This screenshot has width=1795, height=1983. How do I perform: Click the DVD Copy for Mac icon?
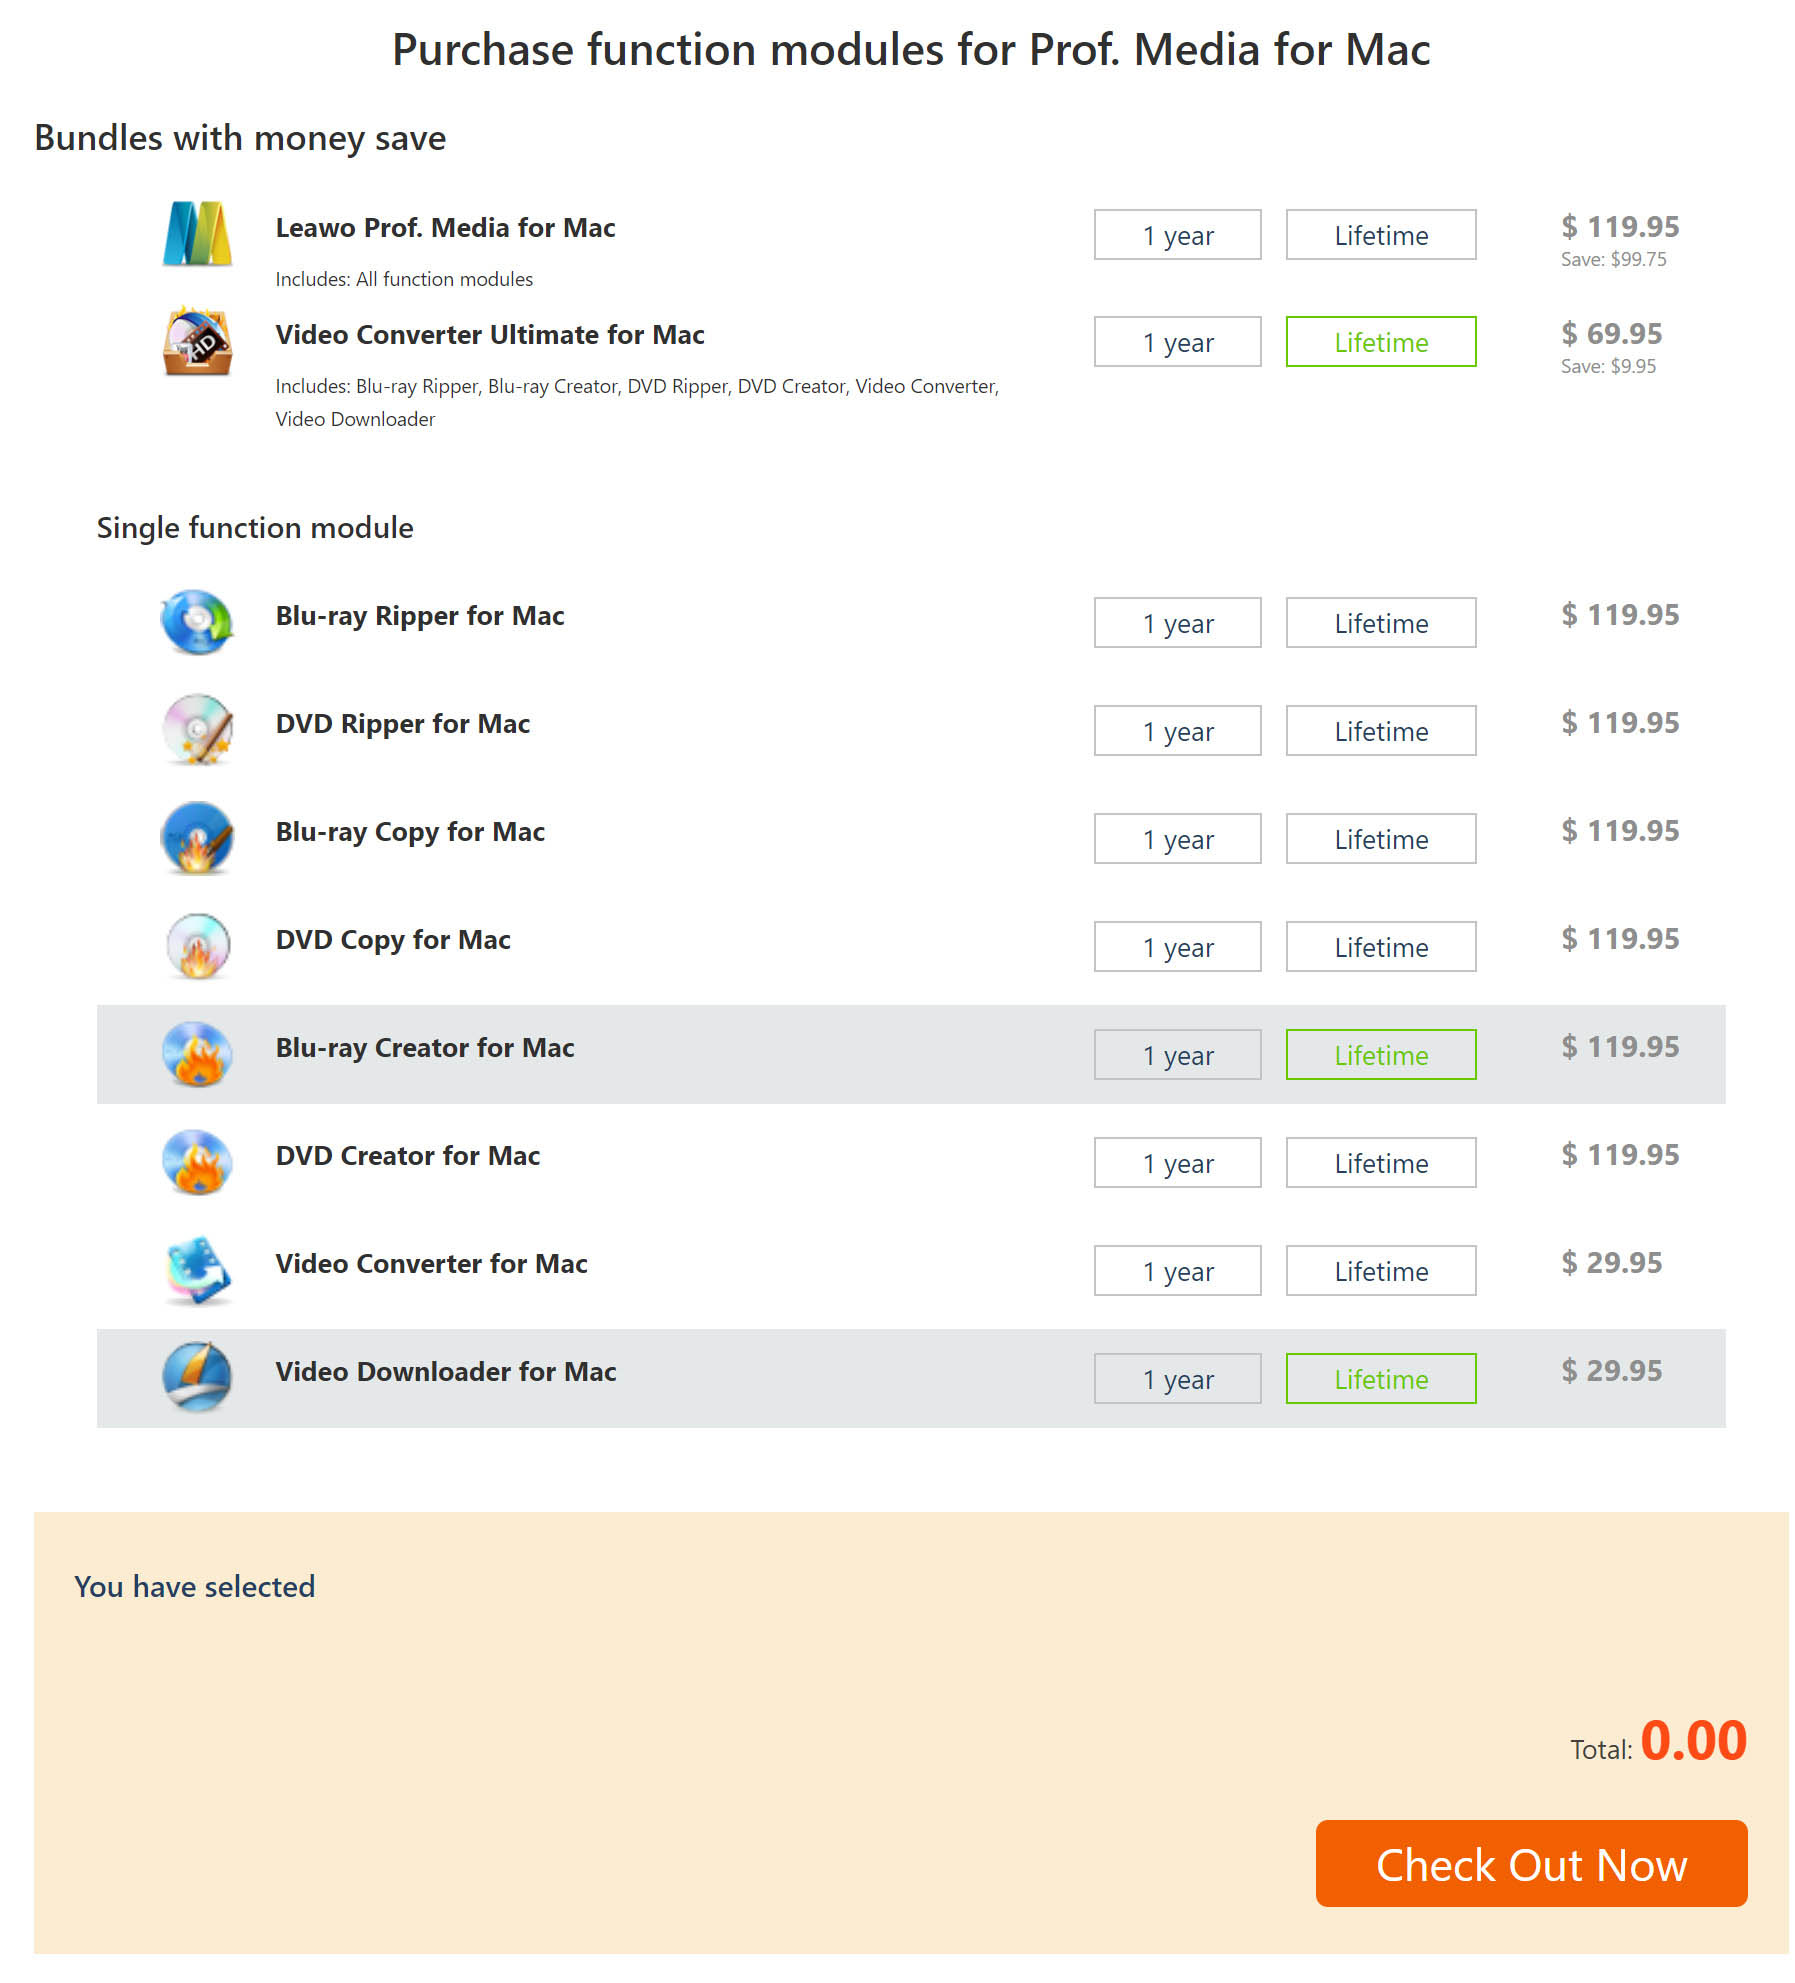(197, 946)
